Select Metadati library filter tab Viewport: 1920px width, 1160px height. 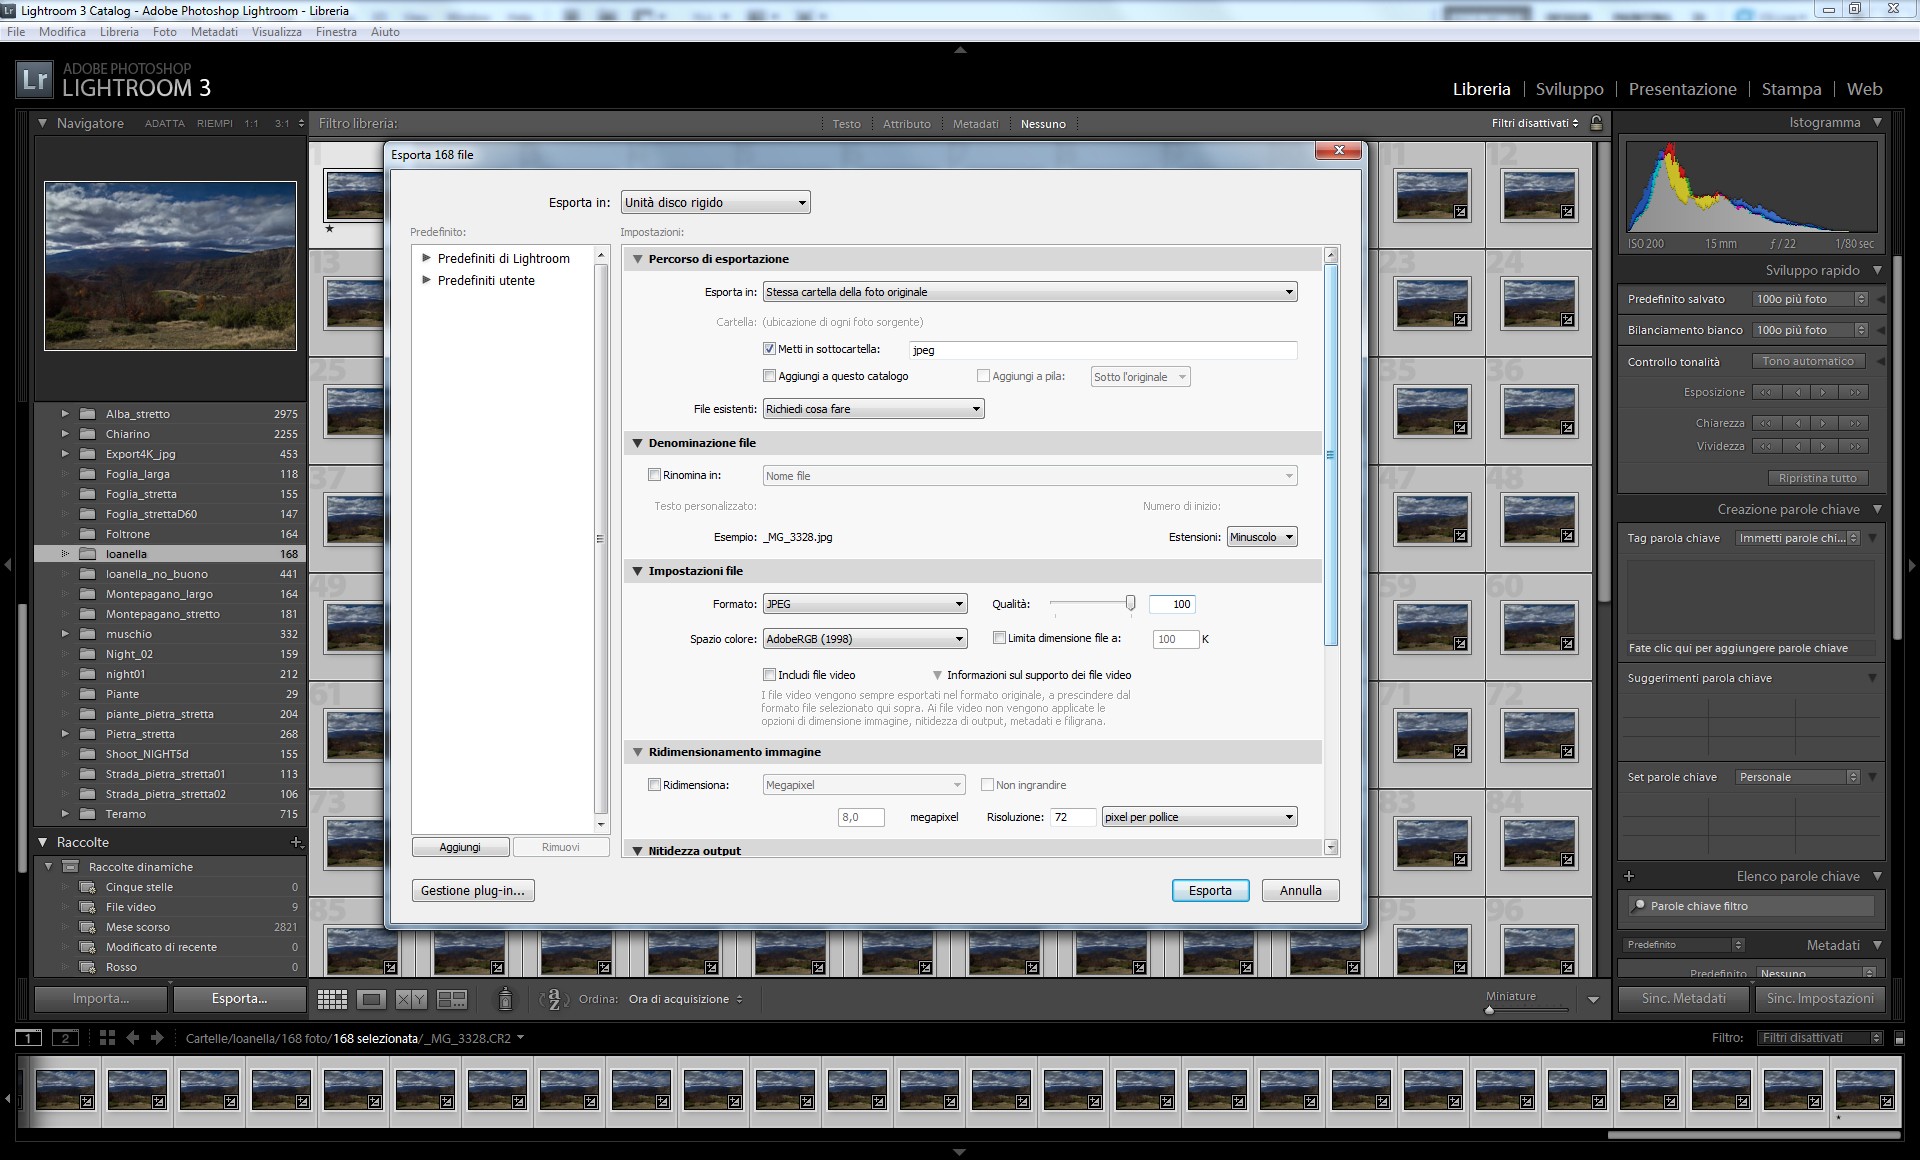pos(975,124)
